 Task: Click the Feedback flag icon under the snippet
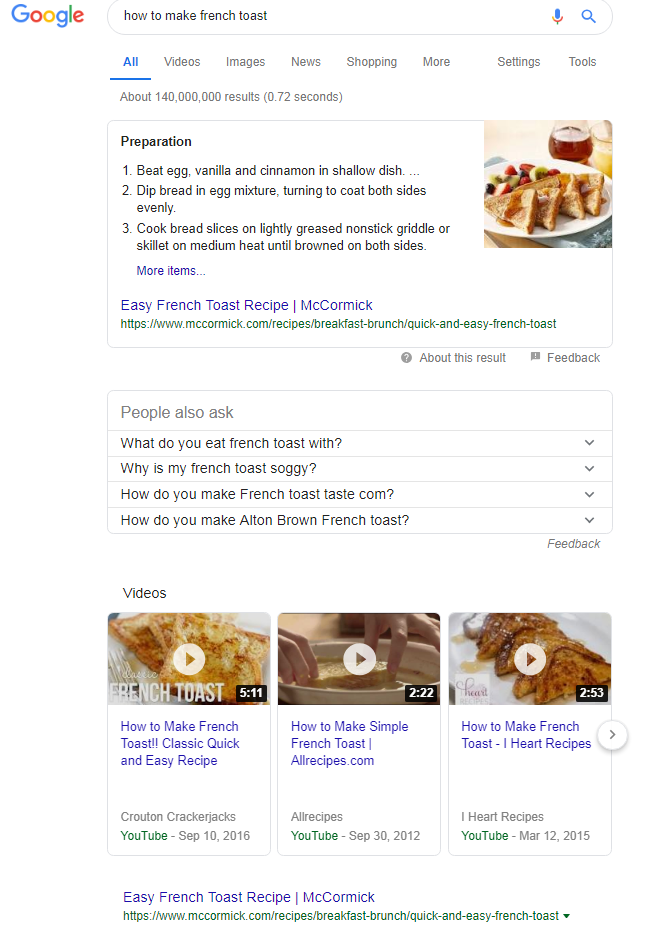pyautogui.click(x=536, y=357)
